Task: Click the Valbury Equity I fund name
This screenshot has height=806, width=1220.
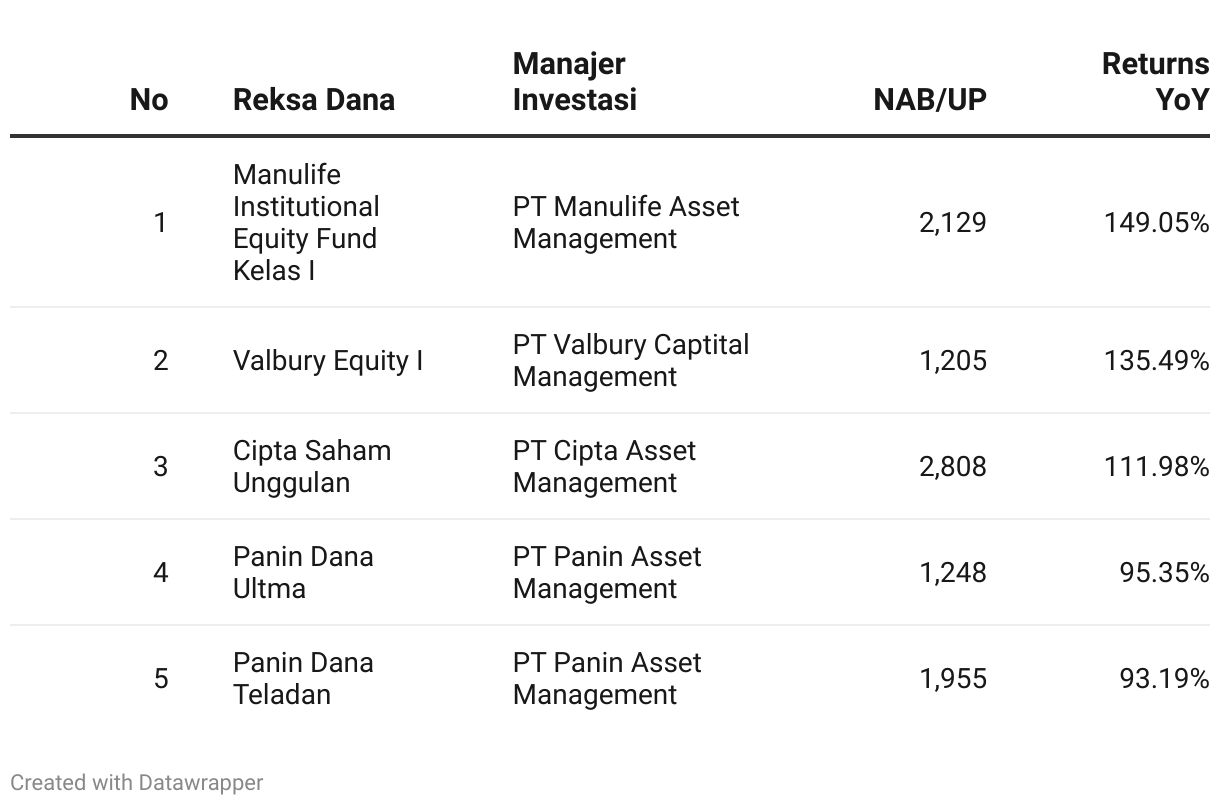Action: coord(328,360)
